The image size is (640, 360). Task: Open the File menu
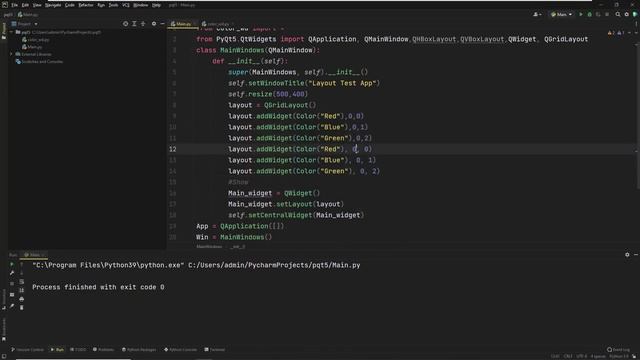coord(14,5)
